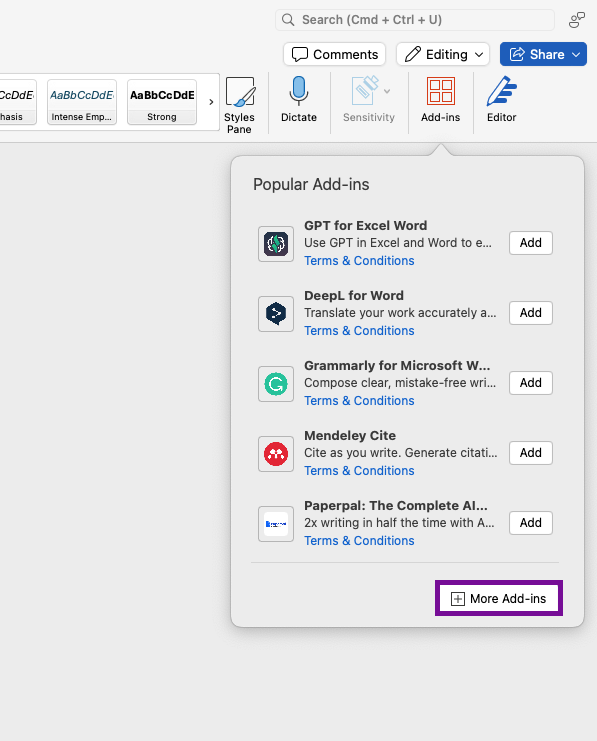The image size is (597, 741).
Task: Click the 'Use GPT in Excel and Word' description
Action: point(398,243)
